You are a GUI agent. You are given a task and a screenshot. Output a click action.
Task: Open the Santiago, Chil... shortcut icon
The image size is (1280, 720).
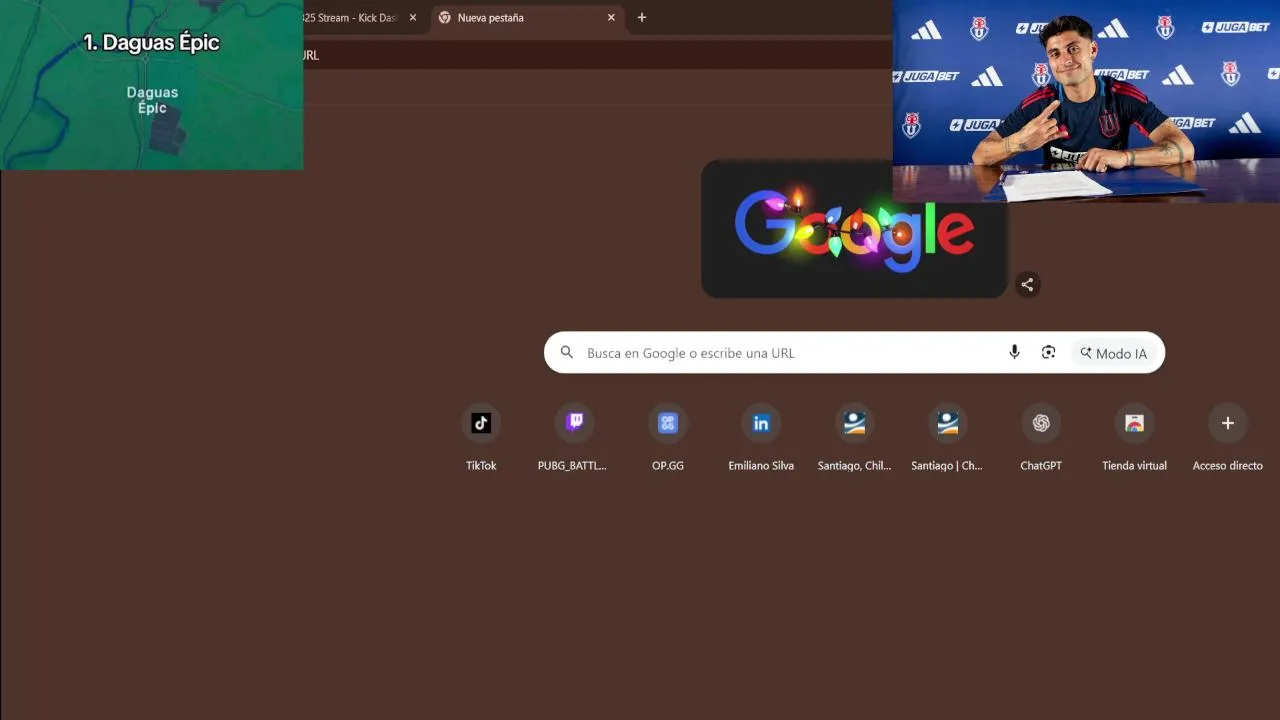click(854, 423)
